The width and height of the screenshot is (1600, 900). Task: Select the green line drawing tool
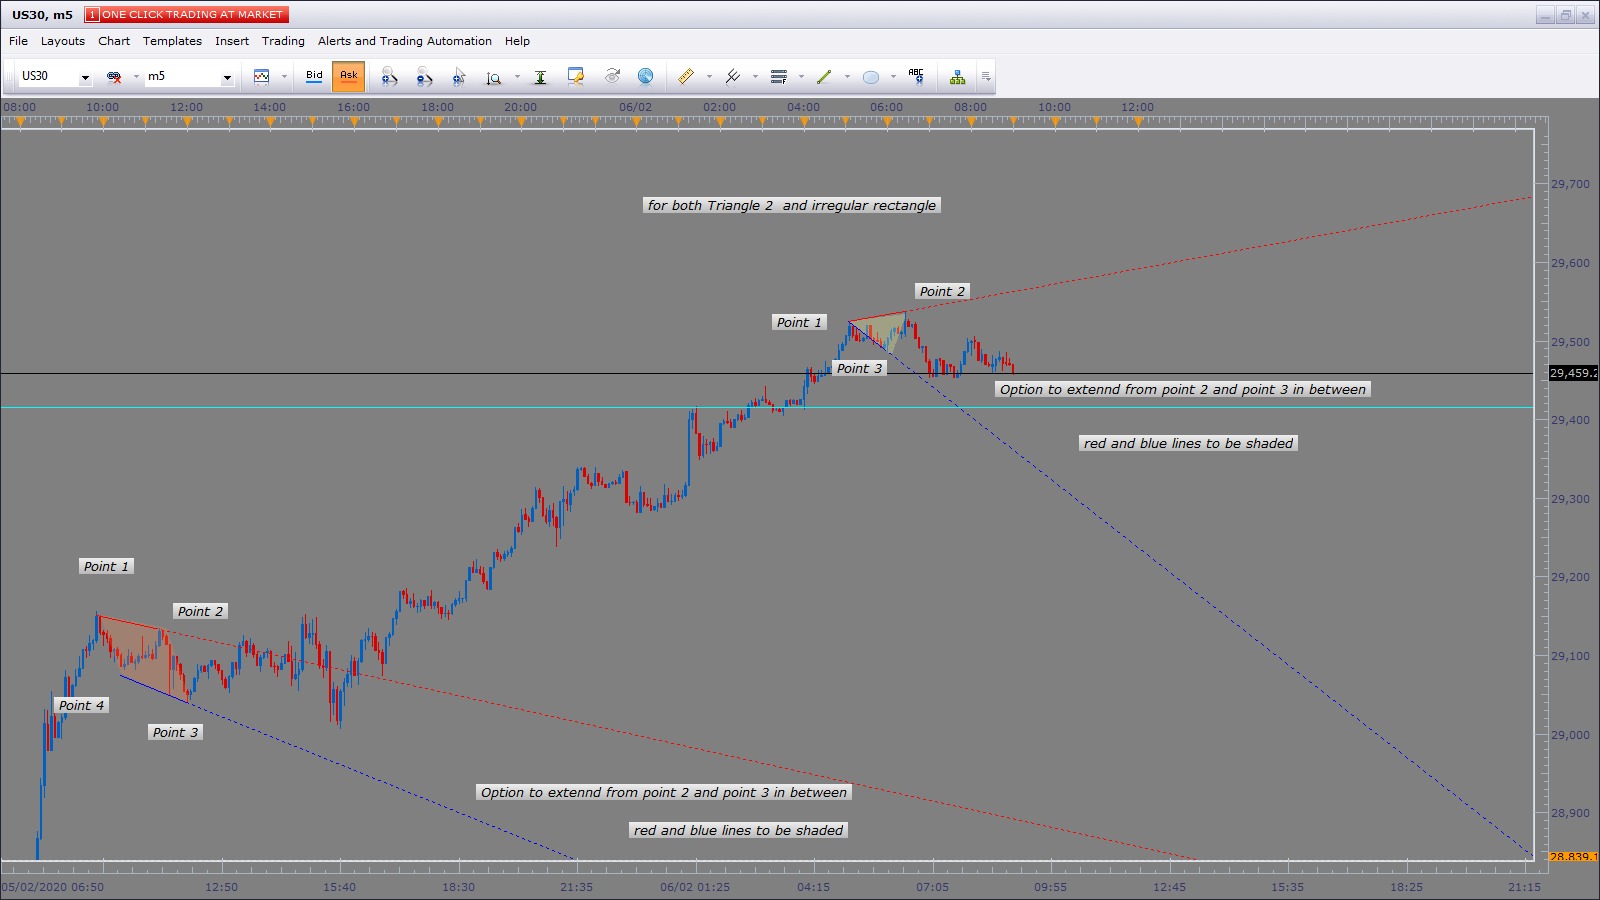coord(824,76)
